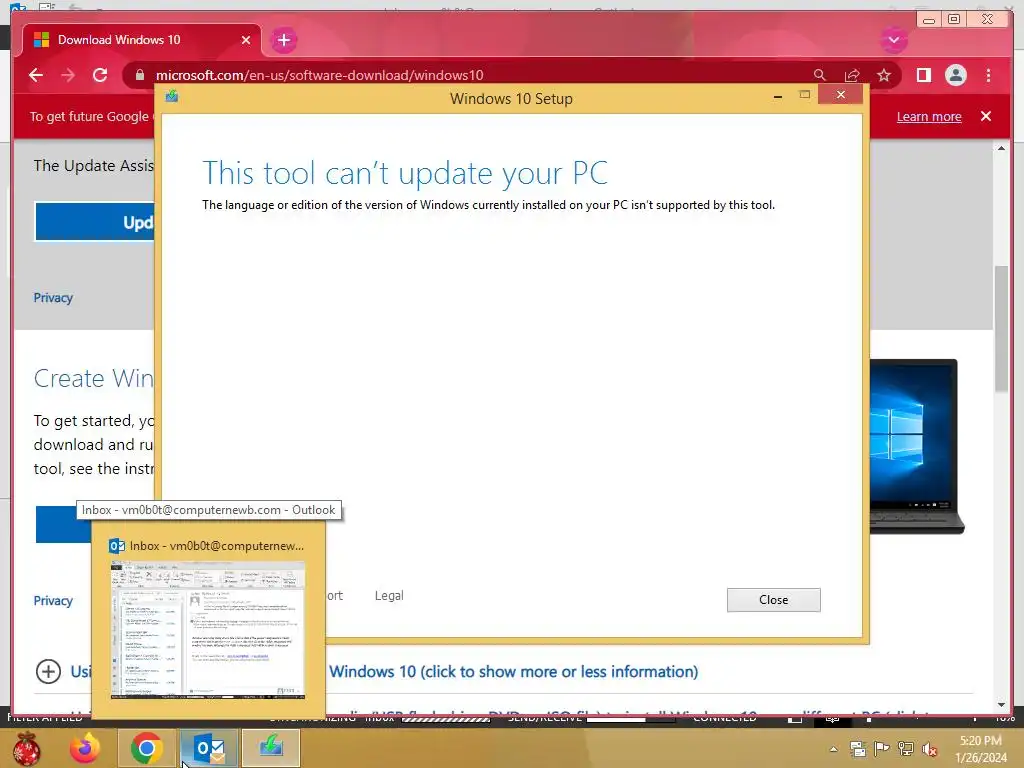
Task: Open the ornament Start button on taskbar
Action: [26, 748]
